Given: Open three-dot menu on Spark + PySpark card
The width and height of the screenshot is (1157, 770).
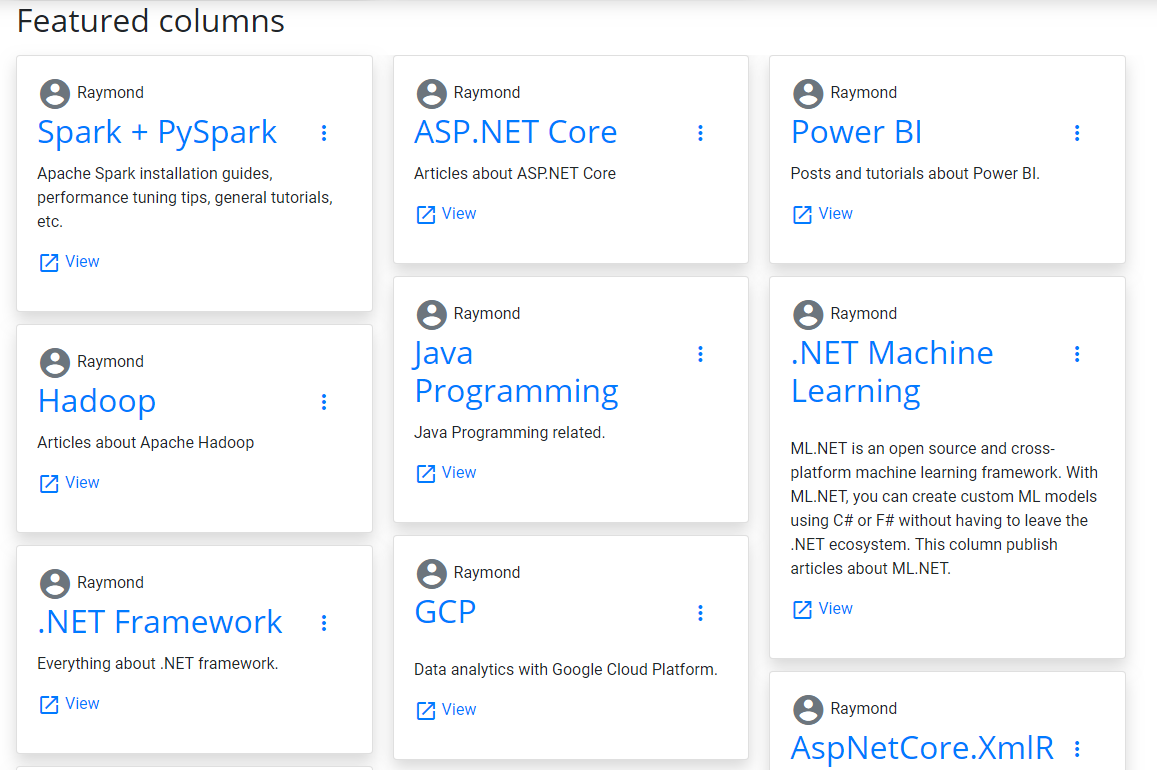Looking at the screenshot, I should (324, 133).
